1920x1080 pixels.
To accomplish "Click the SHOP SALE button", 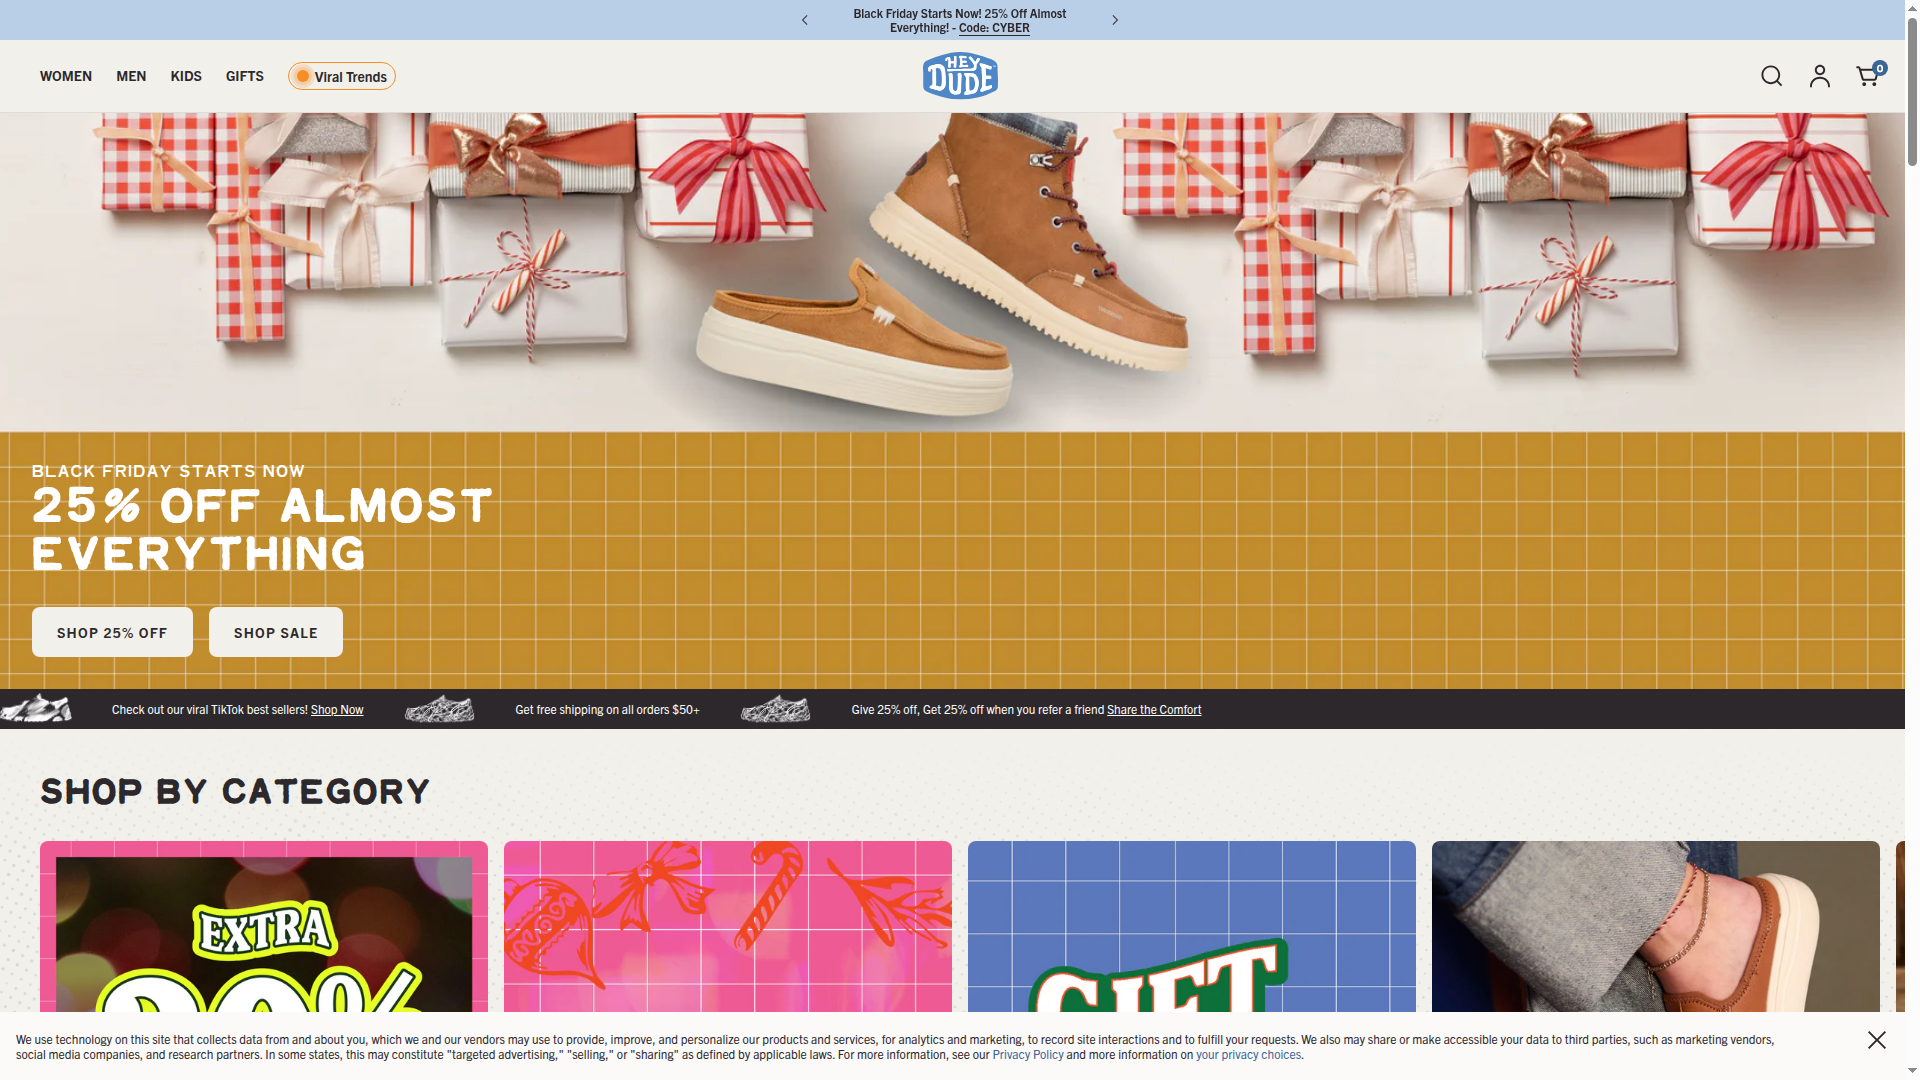I will tap(275, 632).
